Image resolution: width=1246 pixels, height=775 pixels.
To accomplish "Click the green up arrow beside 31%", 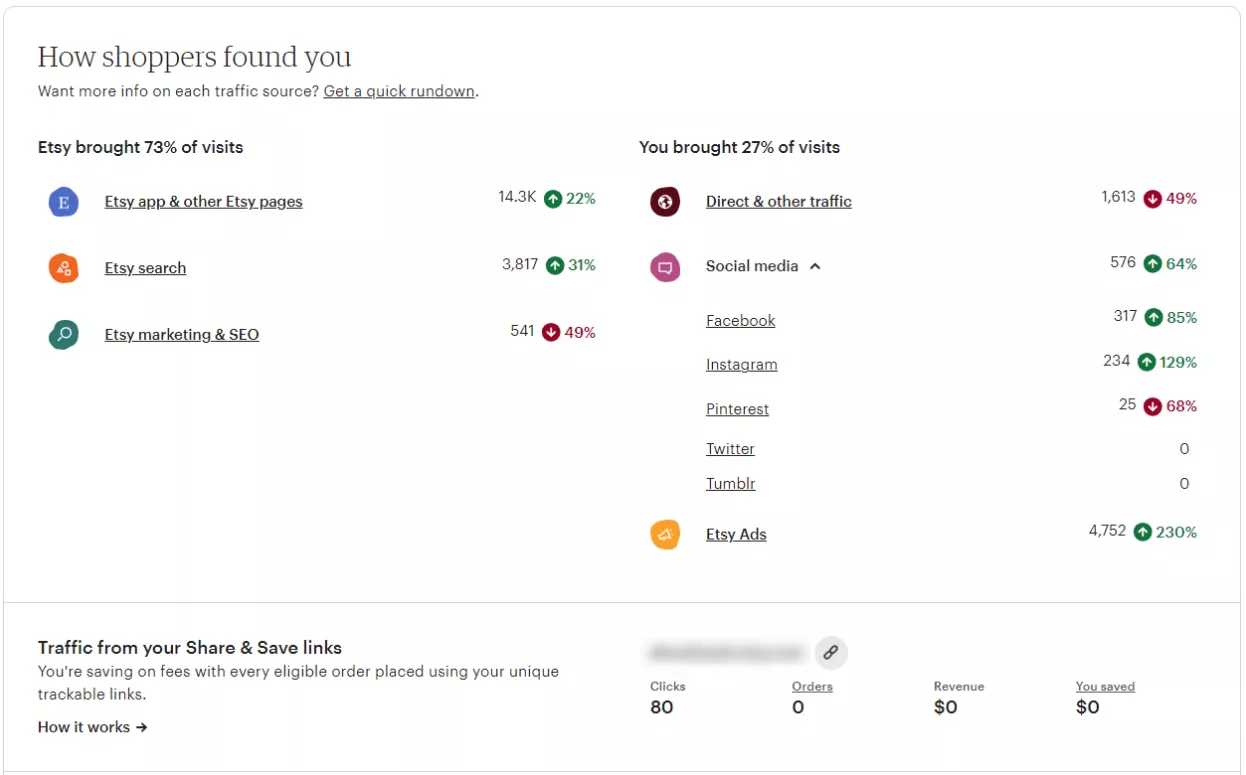I will pos(555,265).
